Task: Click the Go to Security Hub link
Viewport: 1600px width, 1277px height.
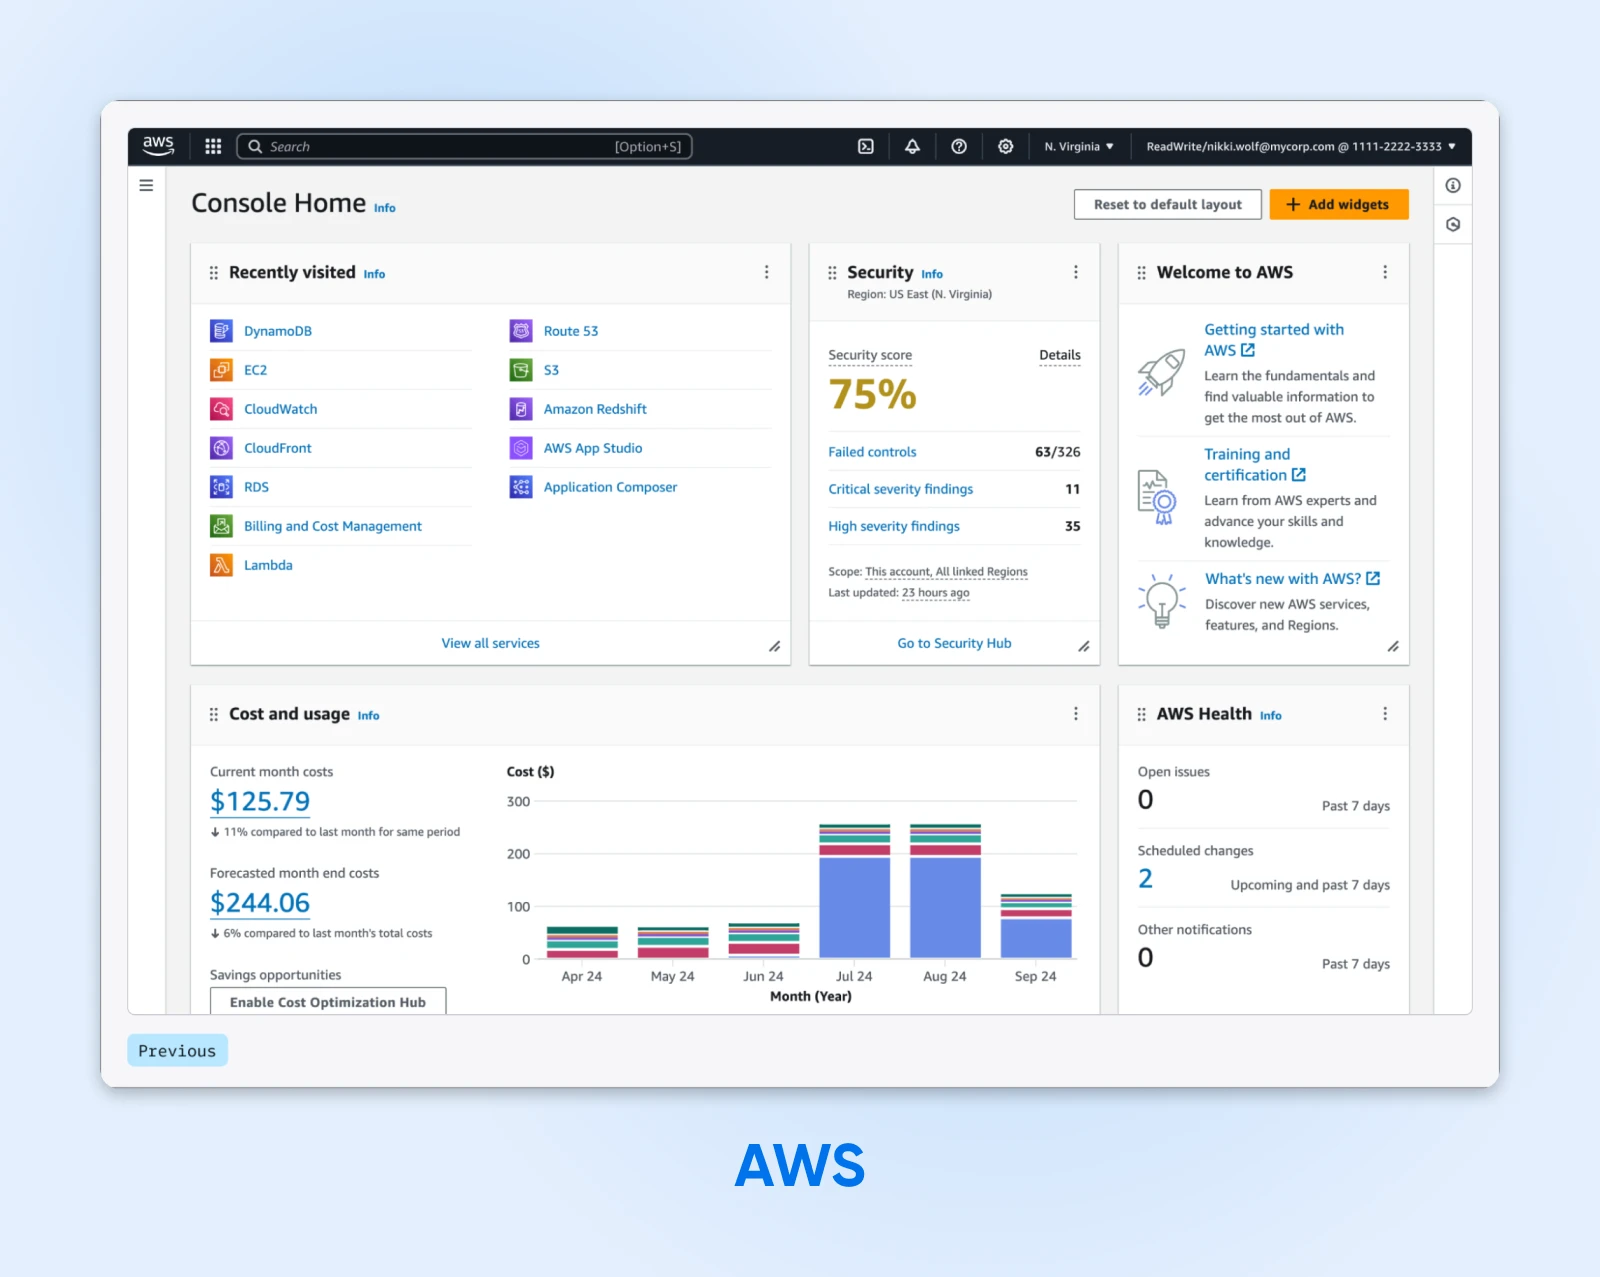Action: (954, 644)
